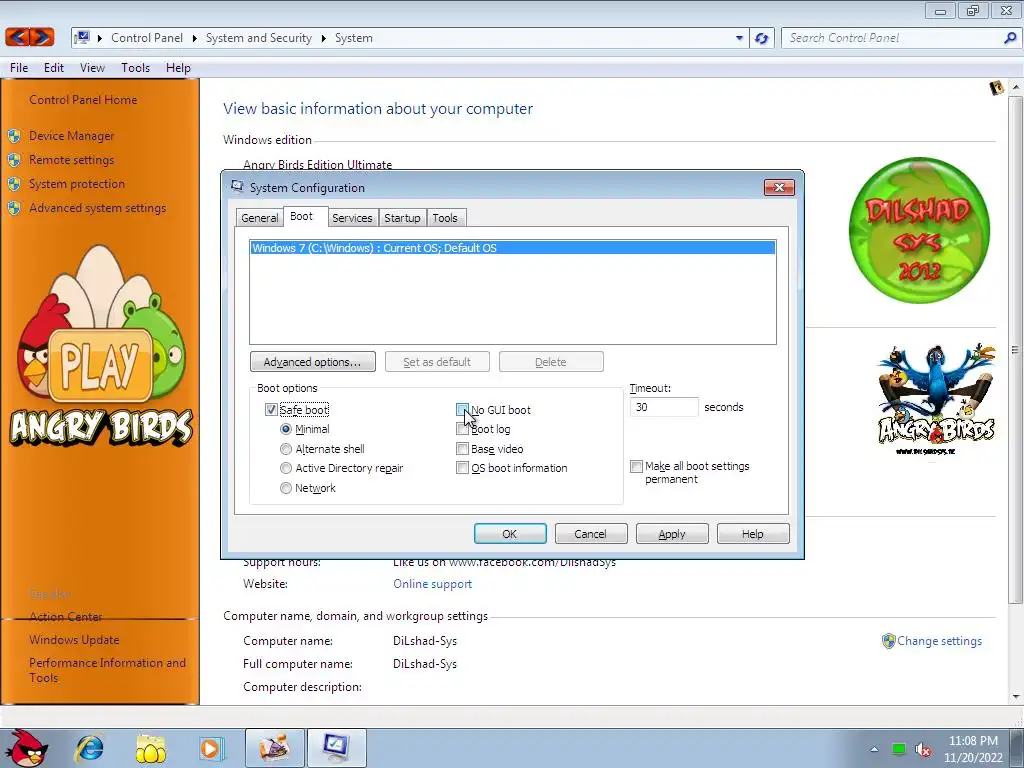Click the shield icon beside Change settings
The image size is (1024, 768).
pos(888,641)
